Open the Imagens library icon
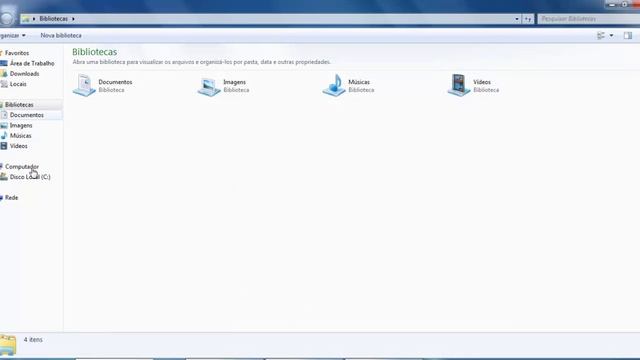 (209, 86)
